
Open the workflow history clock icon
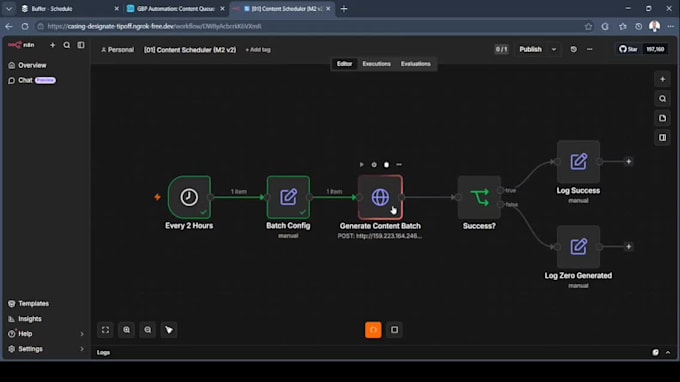(x=574, y=49)
